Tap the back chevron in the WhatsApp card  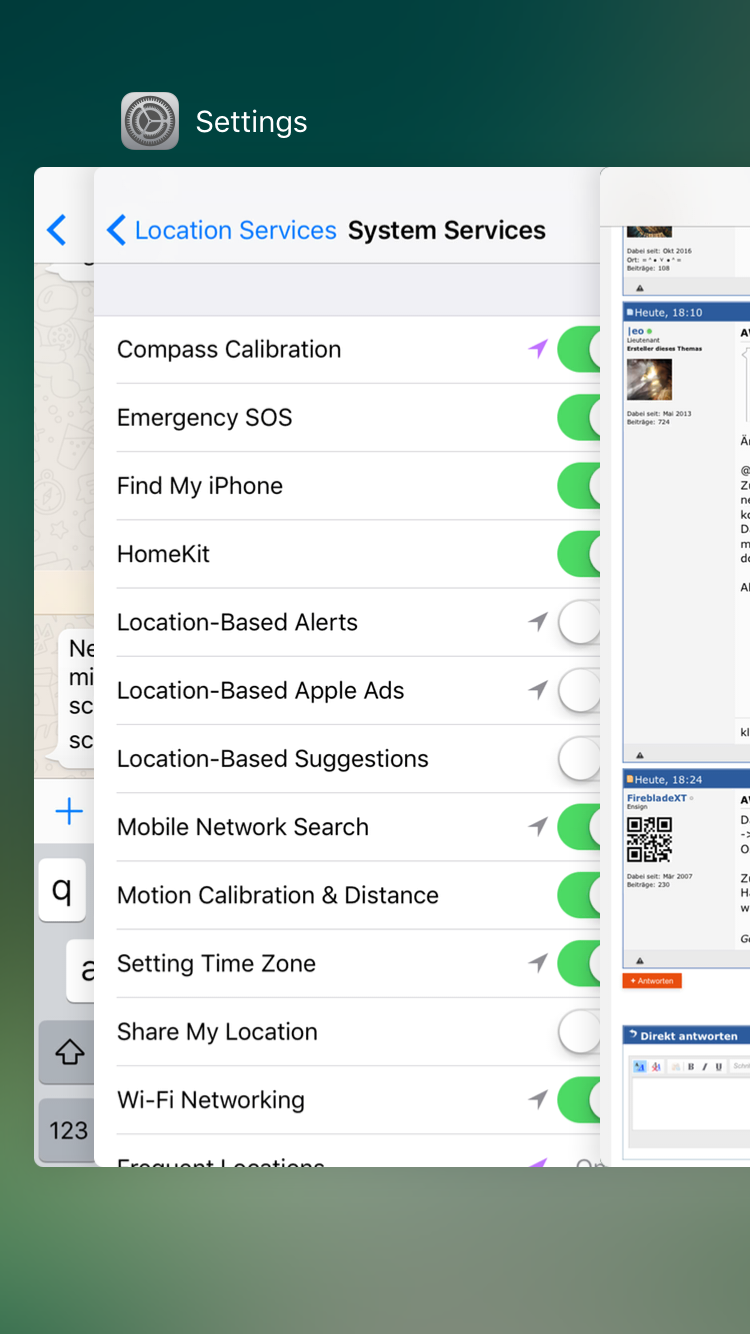point(57,230)
